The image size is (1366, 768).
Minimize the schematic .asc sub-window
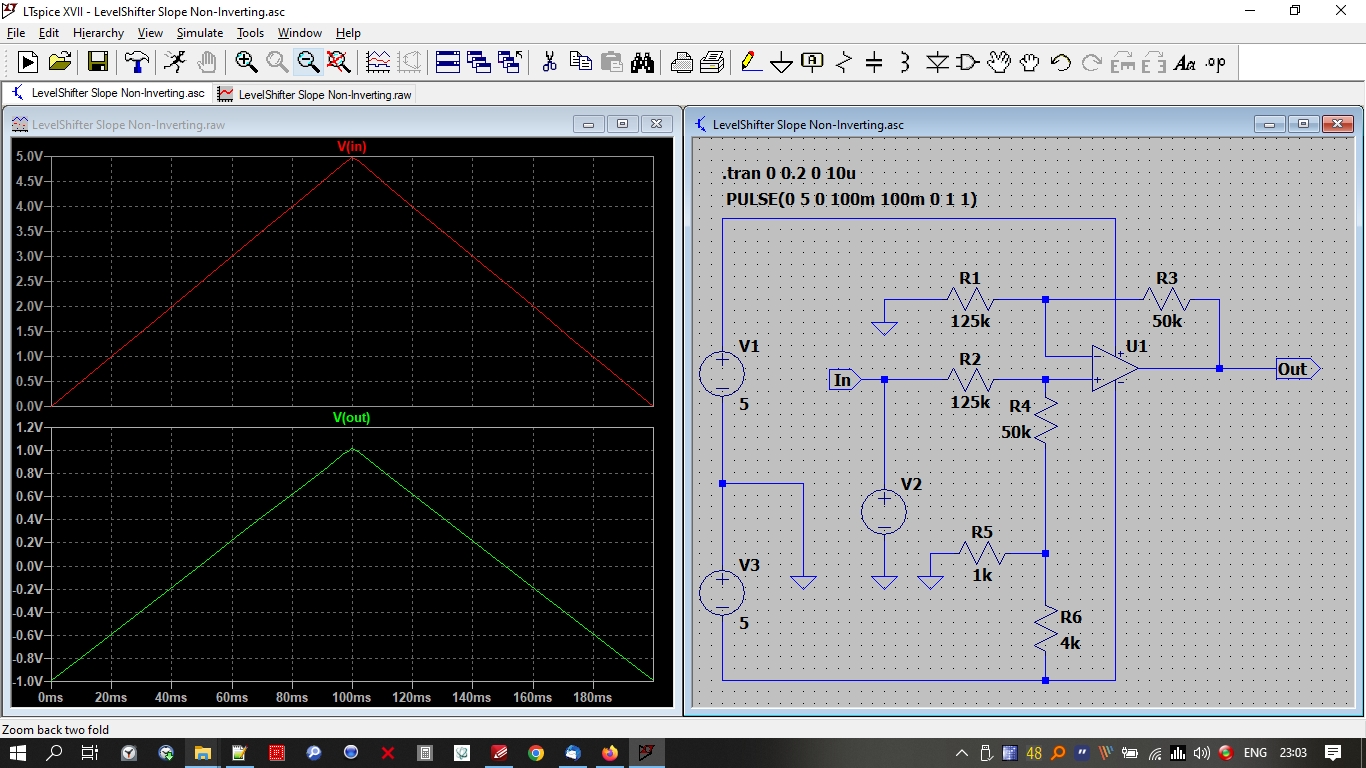[1269, 124]
